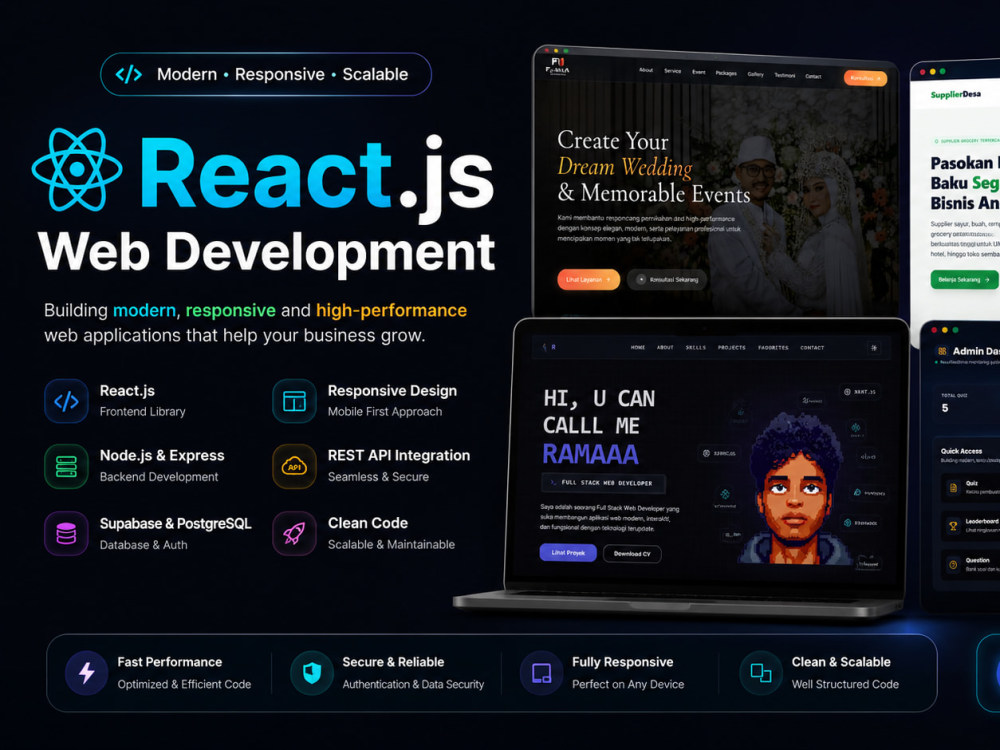Open Service in the wedding site menu

673,71
